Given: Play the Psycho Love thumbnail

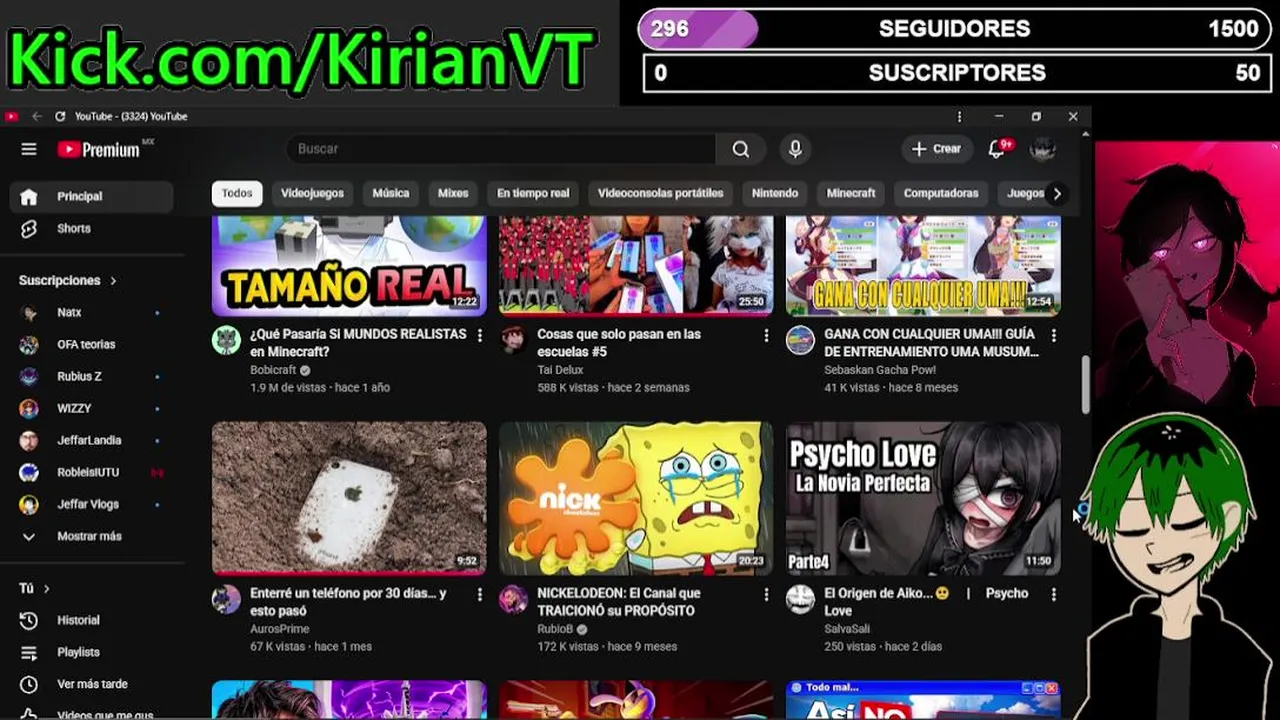Looking at the screenshot, I should coord(923,498).
